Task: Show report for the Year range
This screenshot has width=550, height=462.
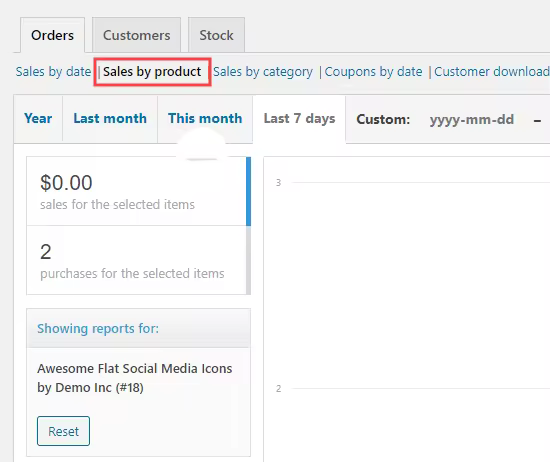Action: point(38,119)
